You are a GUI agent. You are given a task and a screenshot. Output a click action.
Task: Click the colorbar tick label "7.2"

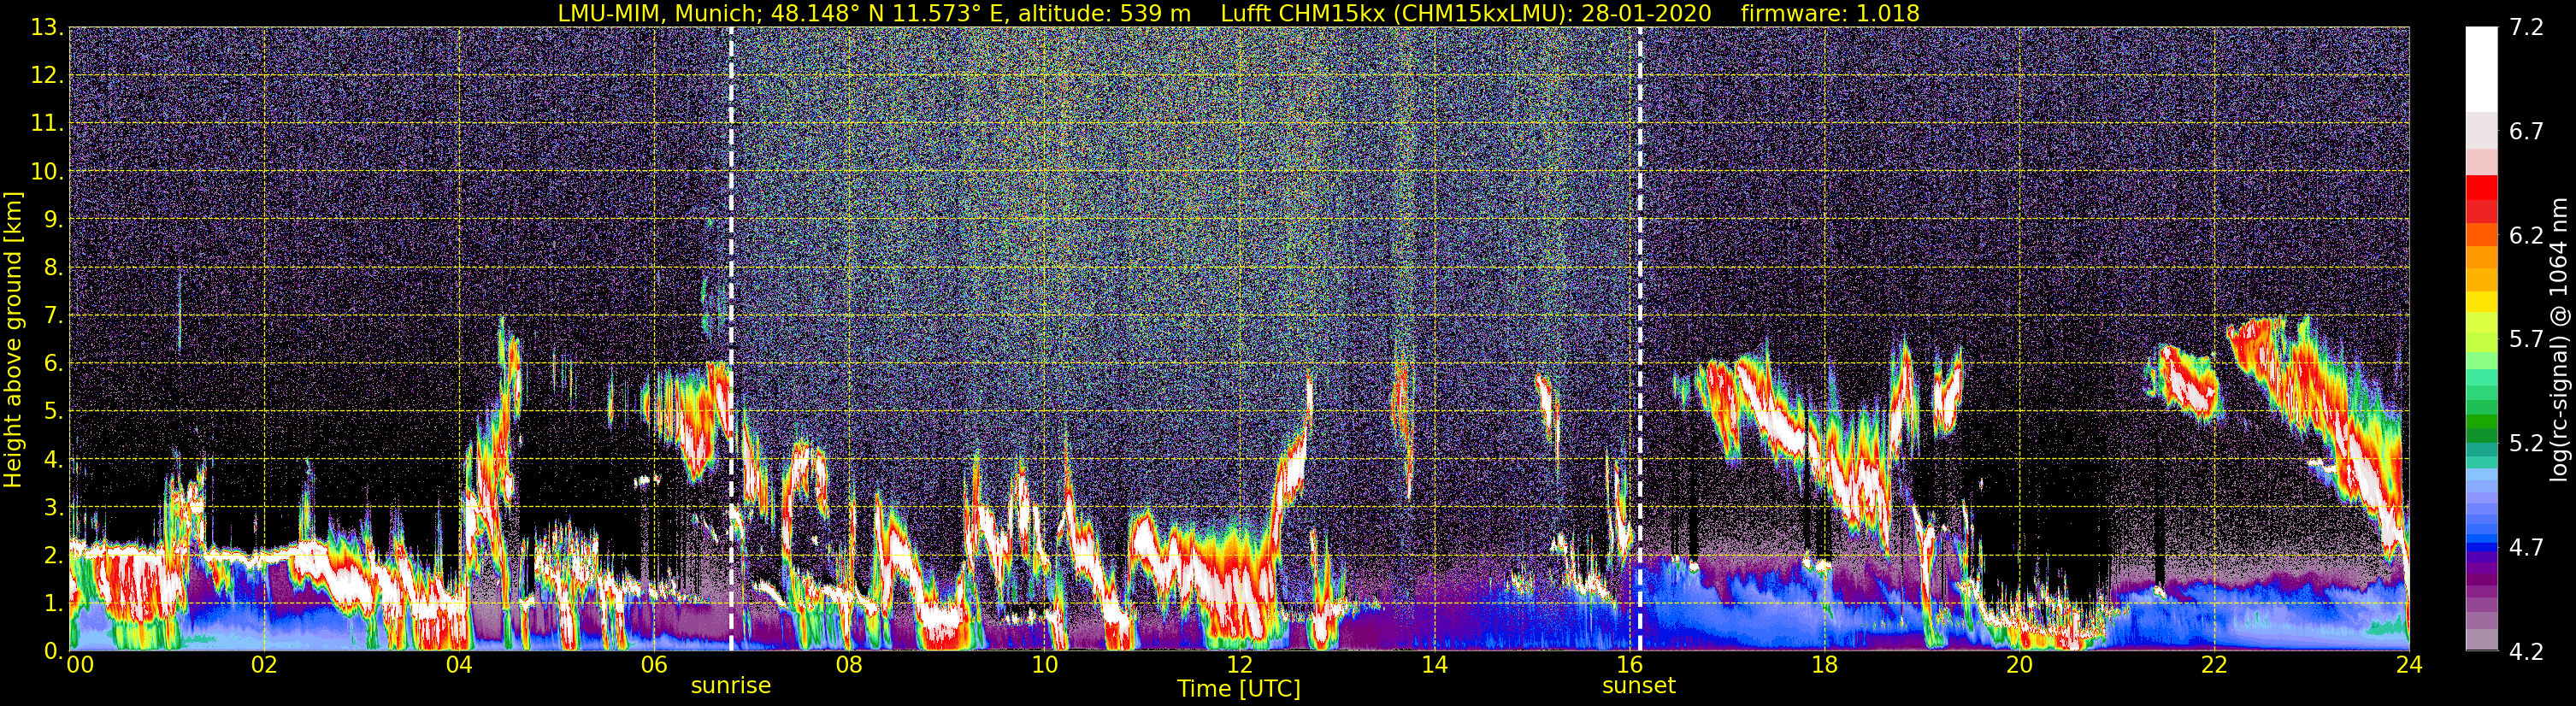[x=2526, y=28]
